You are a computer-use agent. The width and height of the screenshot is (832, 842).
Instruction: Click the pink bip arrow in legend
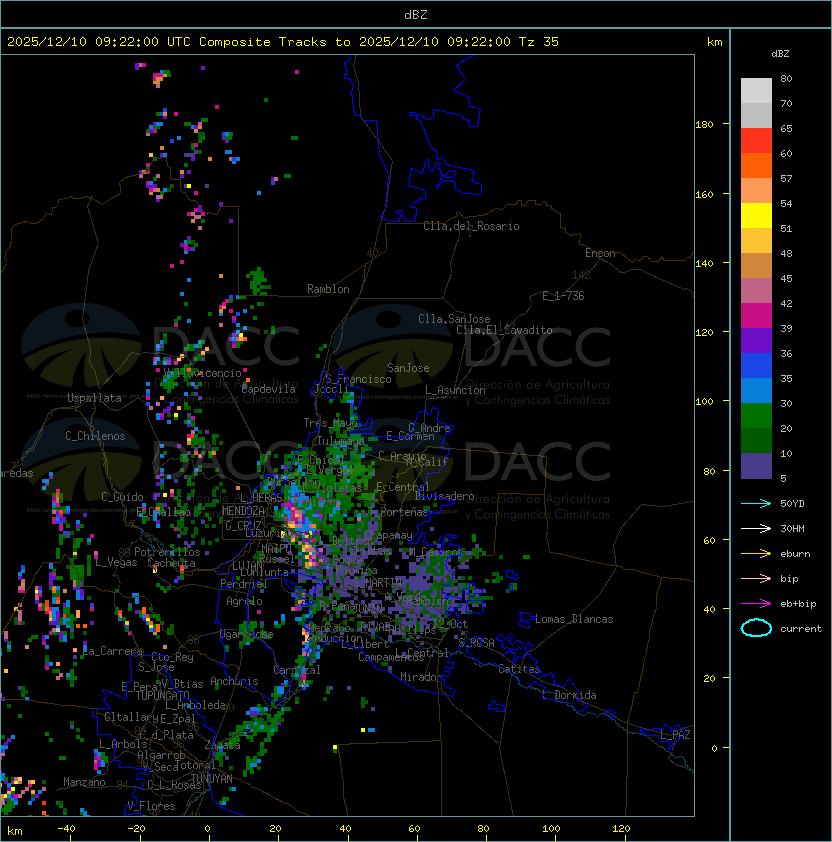pos(756,578)
